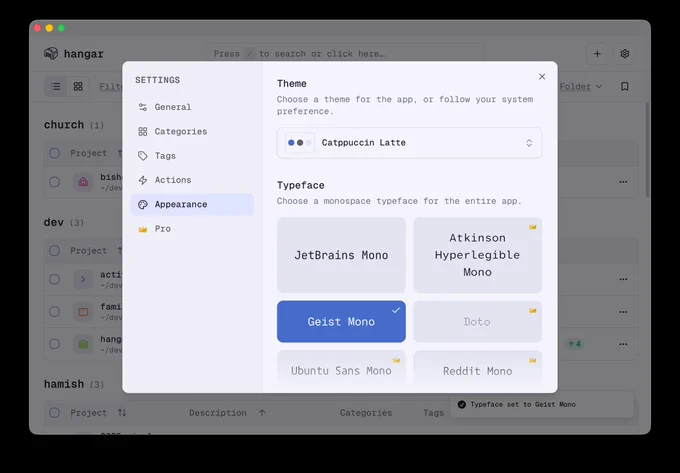
Task: Select the Geist Mono typeface card
Action: tap(341, 322)
